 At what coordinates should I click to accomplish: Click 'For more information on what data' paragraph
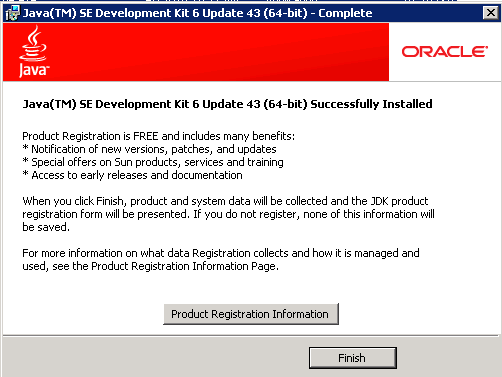click(221, 260)
